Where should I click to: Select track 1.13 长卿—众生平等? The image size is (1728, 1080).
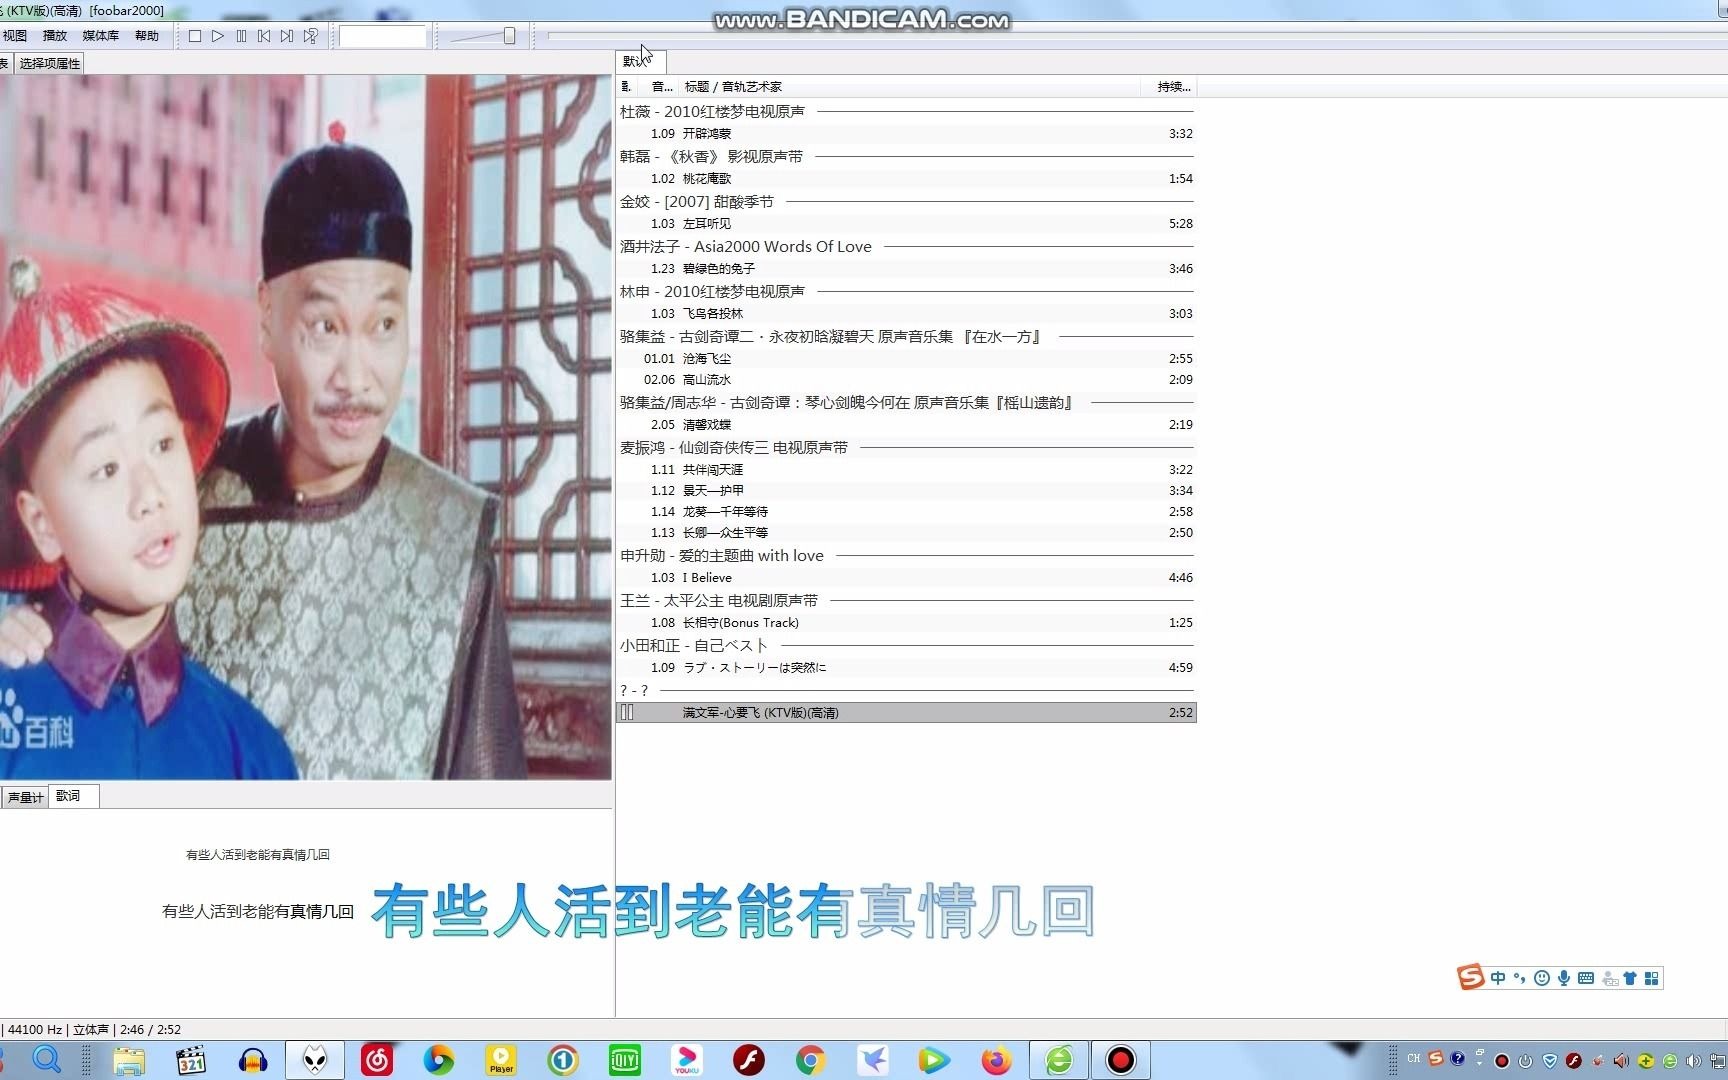(x=906, y=532)
